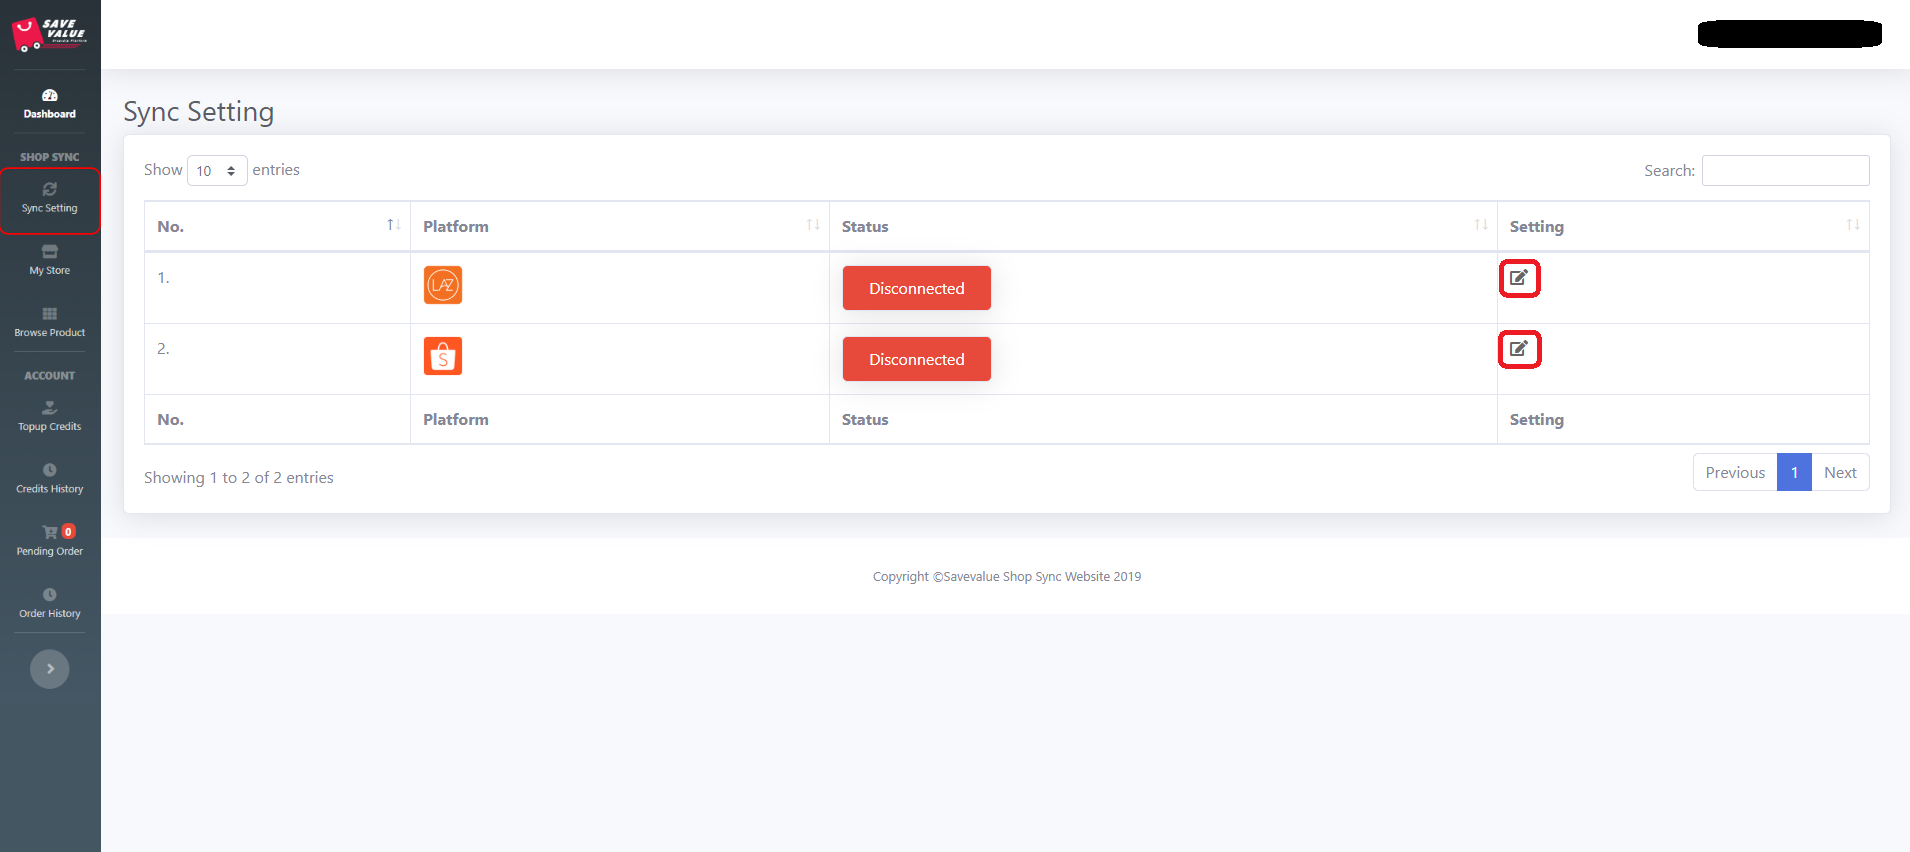Sort table by Platform column
This screenshot has height=852, width=1910.
pyautogui.click(x=619, y=227)
